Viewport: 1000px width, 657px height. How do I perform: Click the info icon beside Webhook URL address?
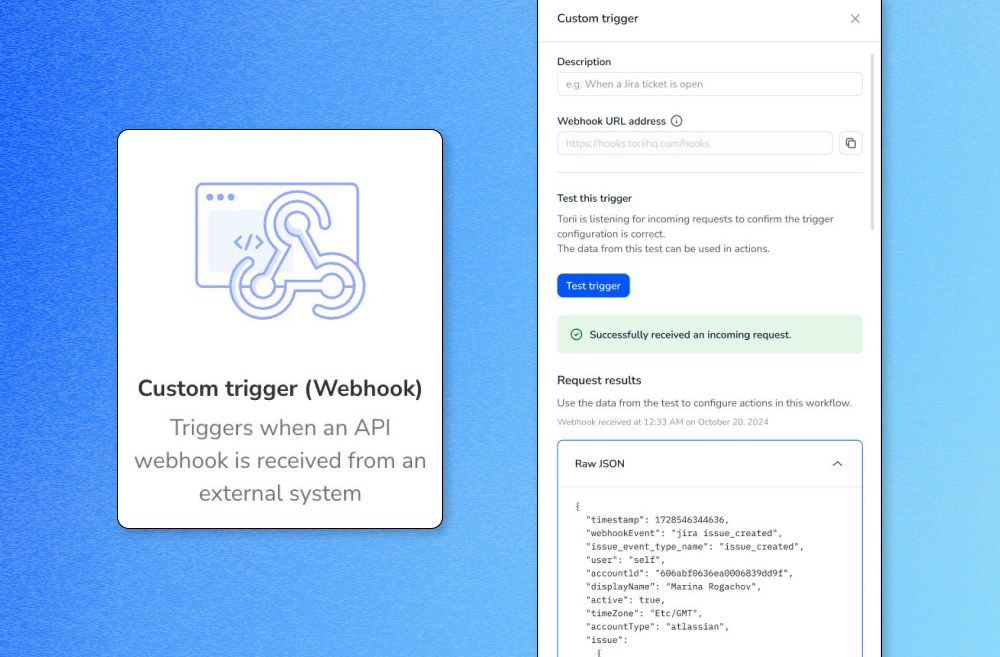[677, 121]
